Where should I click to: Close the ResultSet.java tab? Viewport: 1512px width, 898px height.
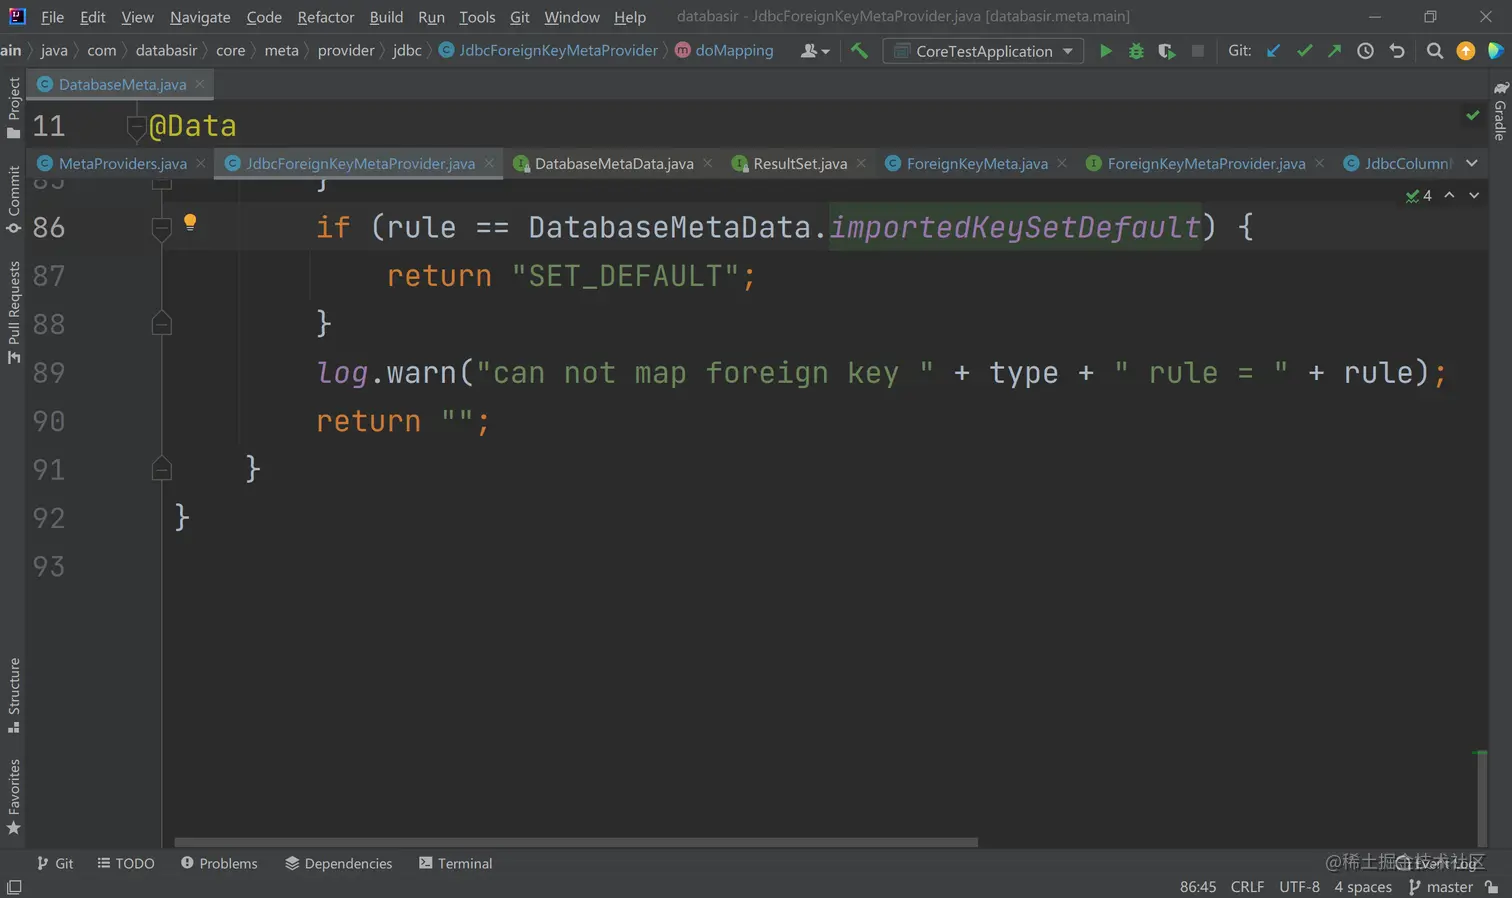[861, 163]
